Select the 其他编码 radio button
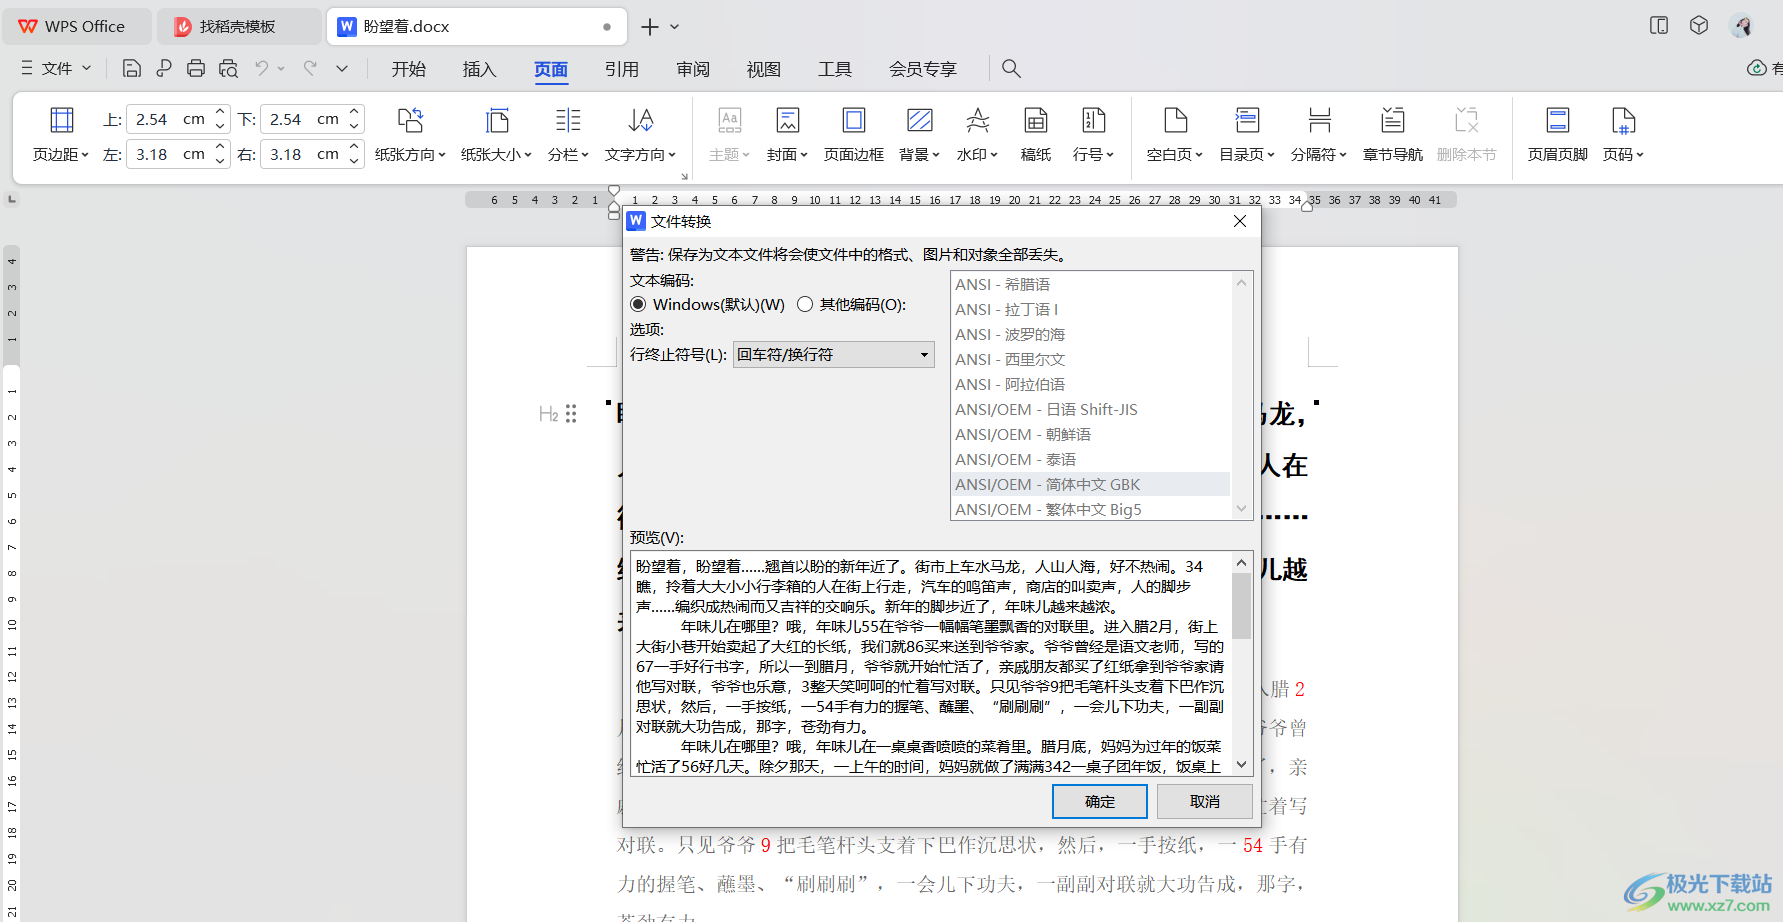 point(805,304)
